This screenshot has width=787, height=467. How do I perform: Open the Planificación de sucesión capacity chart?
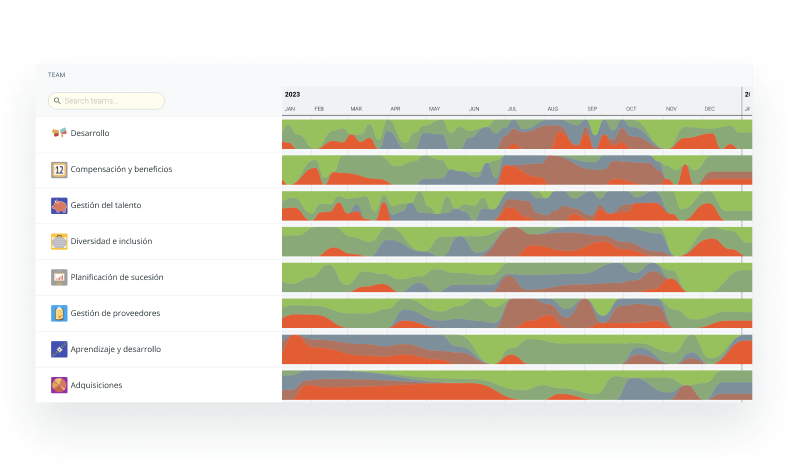[517, 278]
